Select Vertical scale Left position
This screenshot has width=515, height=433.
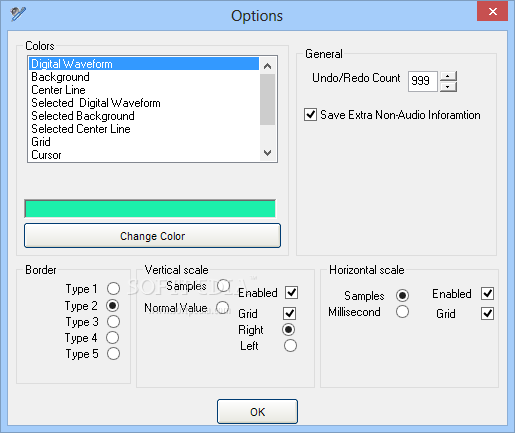coord(290,346)
